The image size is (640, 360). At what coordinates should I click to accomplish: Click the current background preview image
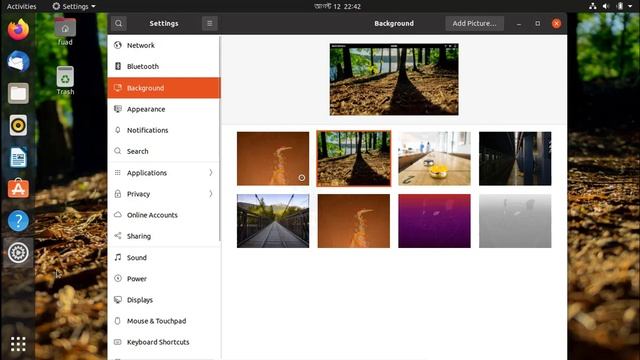point(394,79)
